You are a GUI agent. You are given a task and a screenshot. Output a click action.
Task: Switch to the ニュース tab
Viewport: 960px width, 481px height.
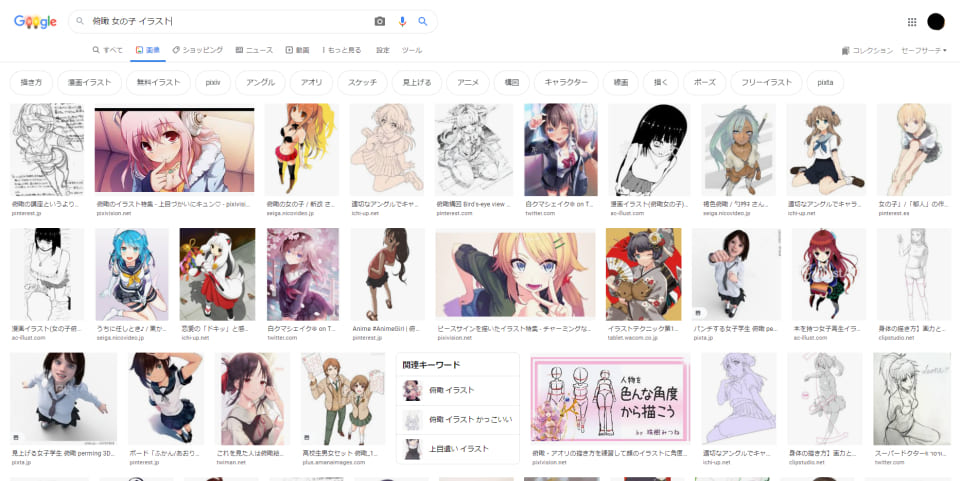point(254,50)
